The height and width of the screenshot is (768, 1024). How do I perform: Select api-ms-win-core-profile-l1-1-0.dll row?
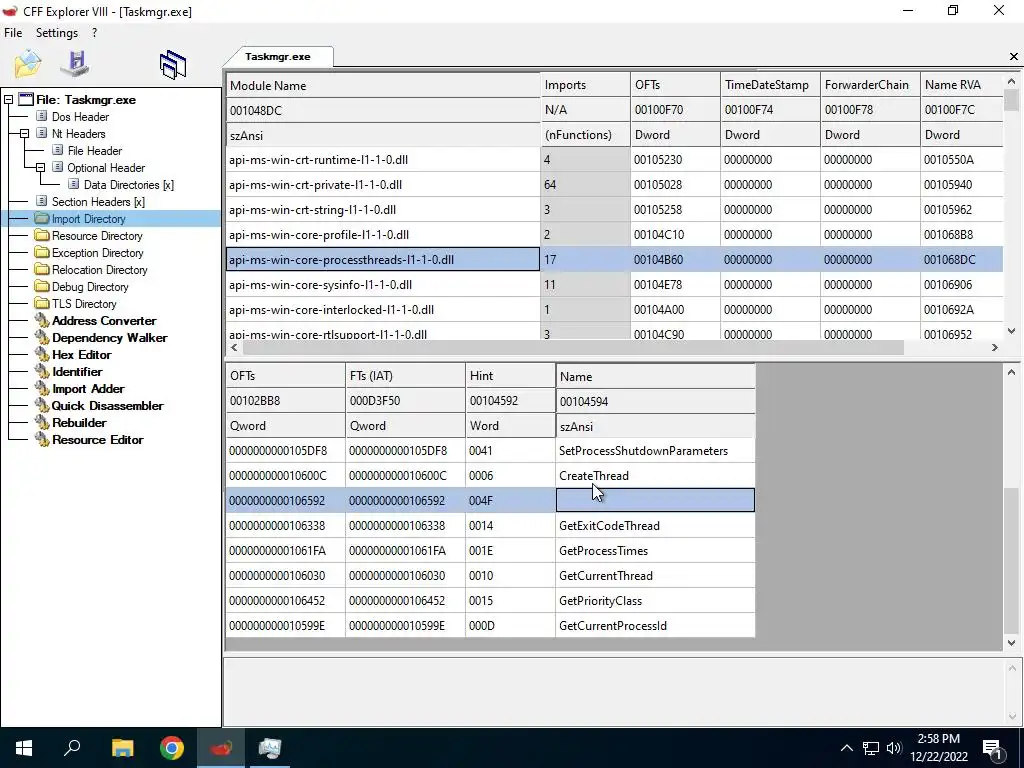pyautogui.click(x=614, y=234)
